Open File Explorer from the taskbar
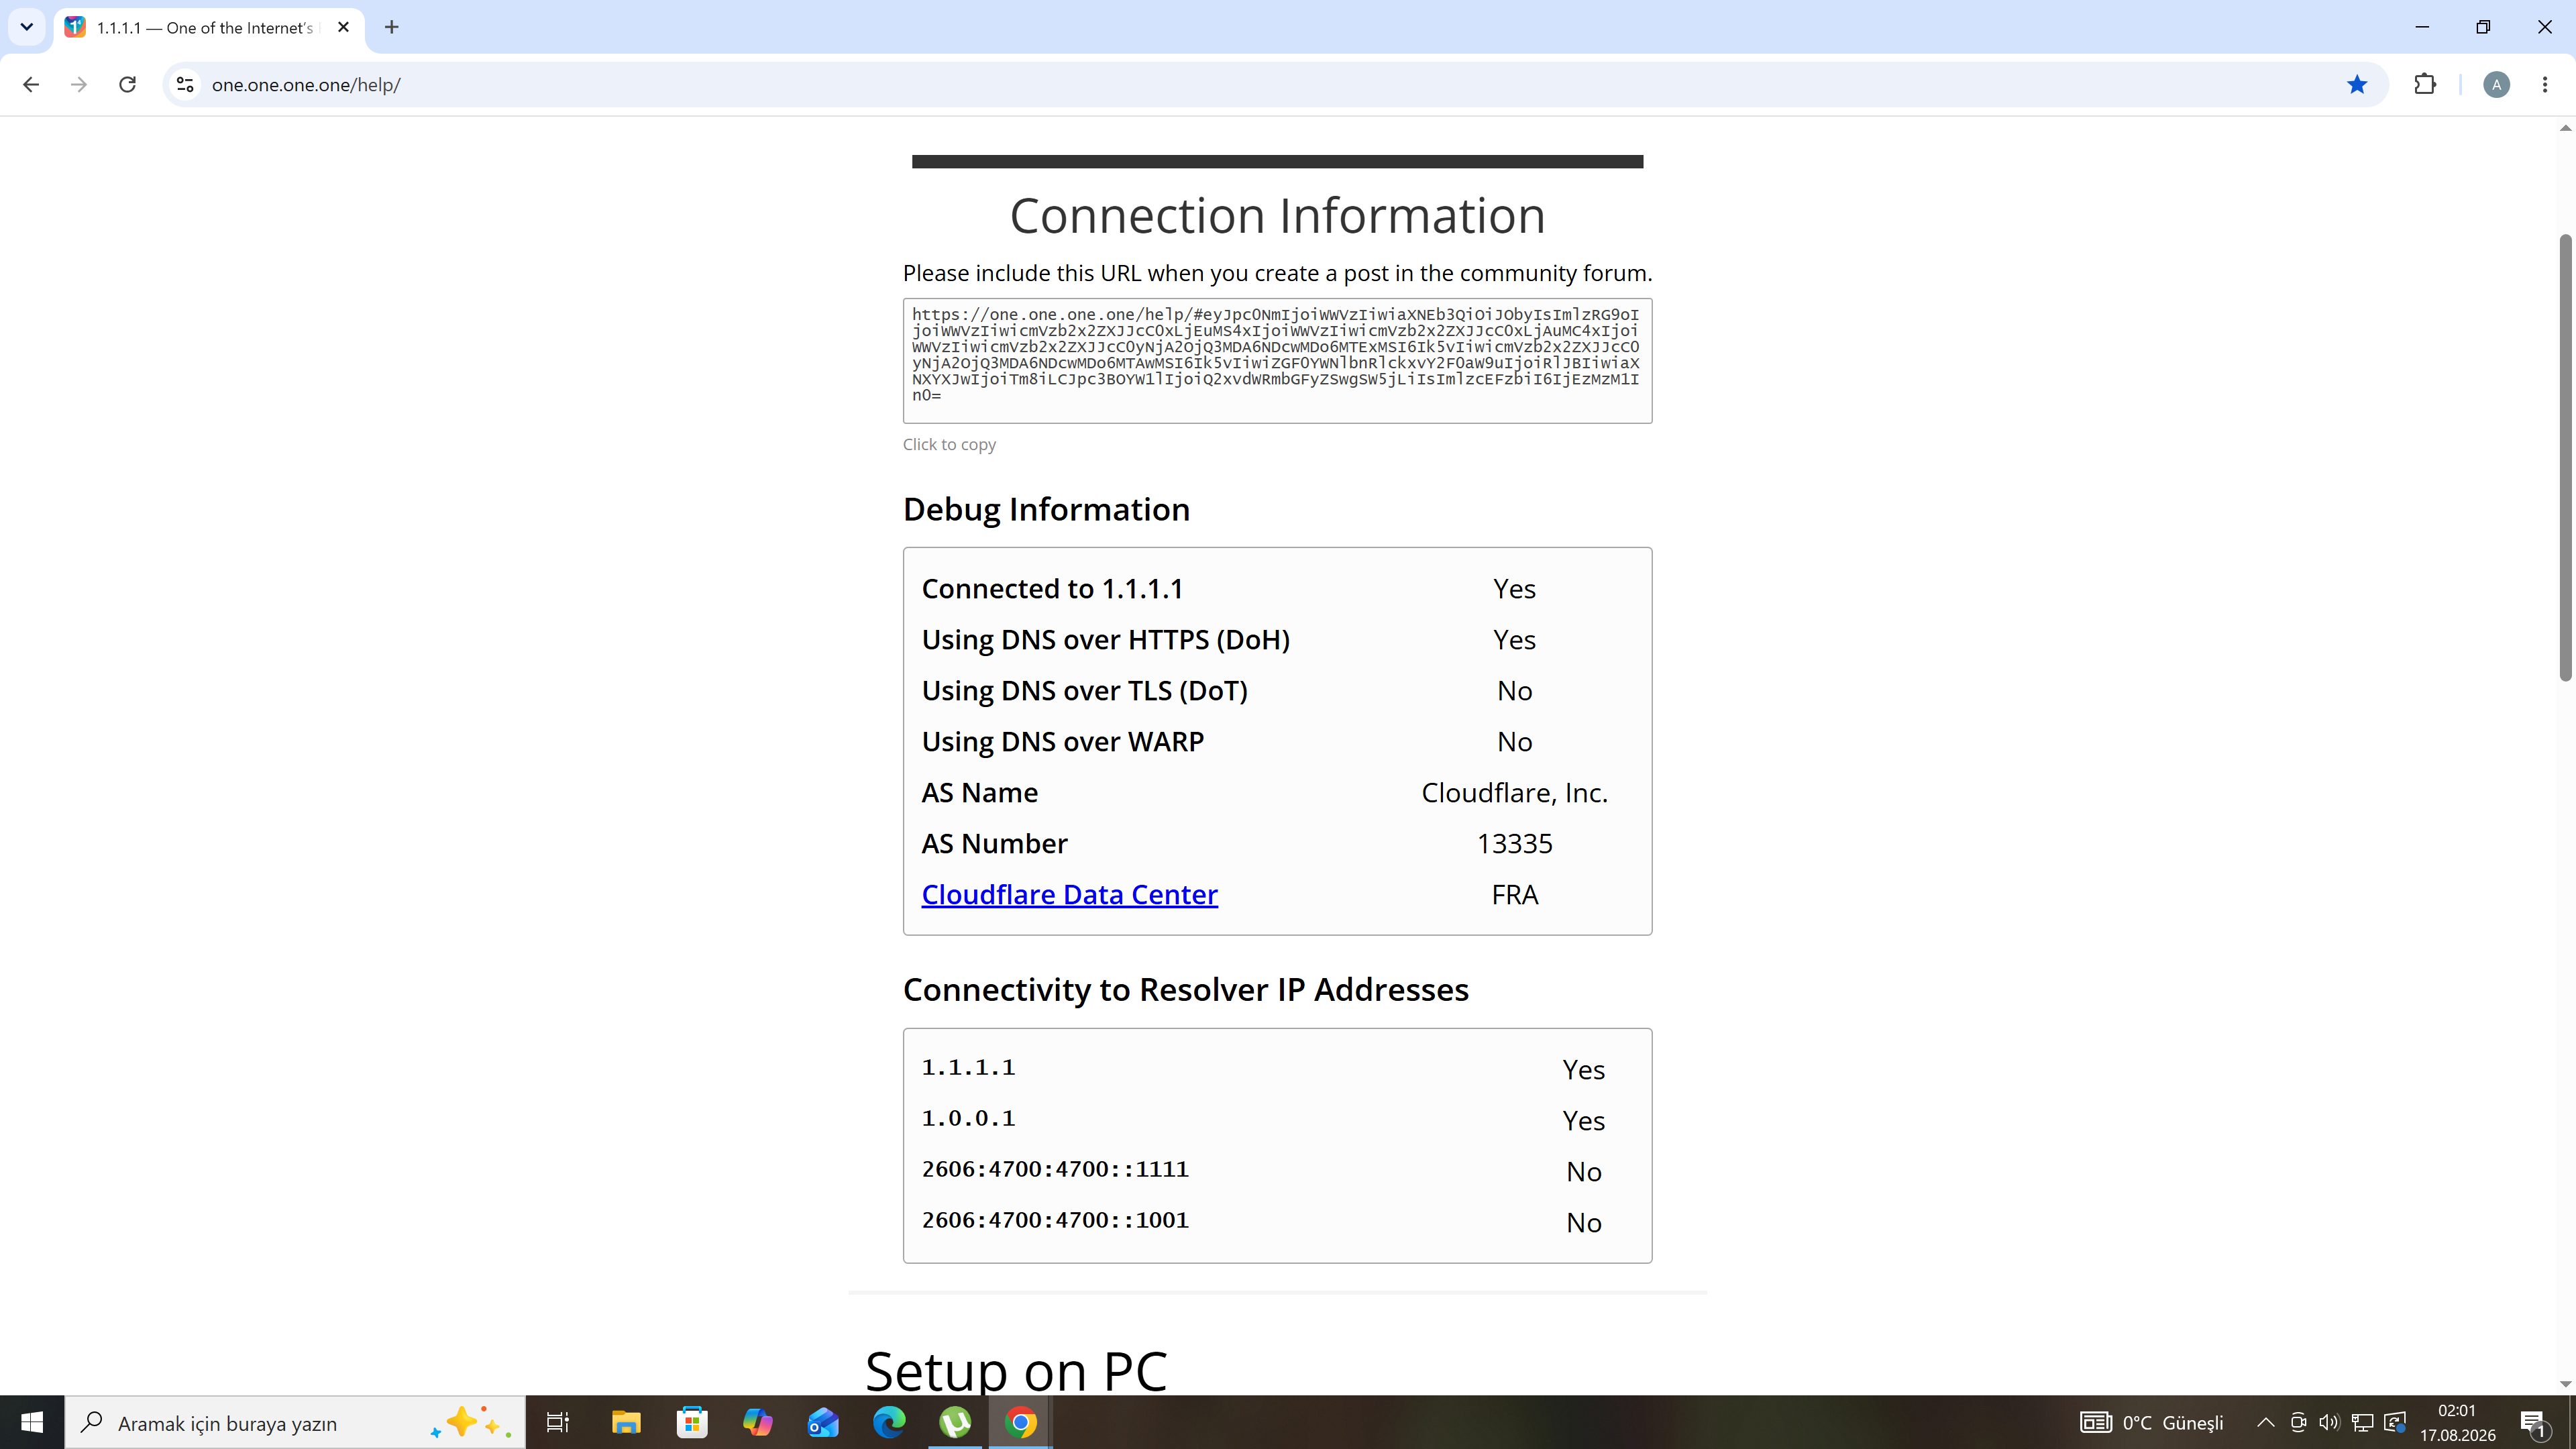The width and height of the screenshot is (2576, 1449). pos(626,1422)
